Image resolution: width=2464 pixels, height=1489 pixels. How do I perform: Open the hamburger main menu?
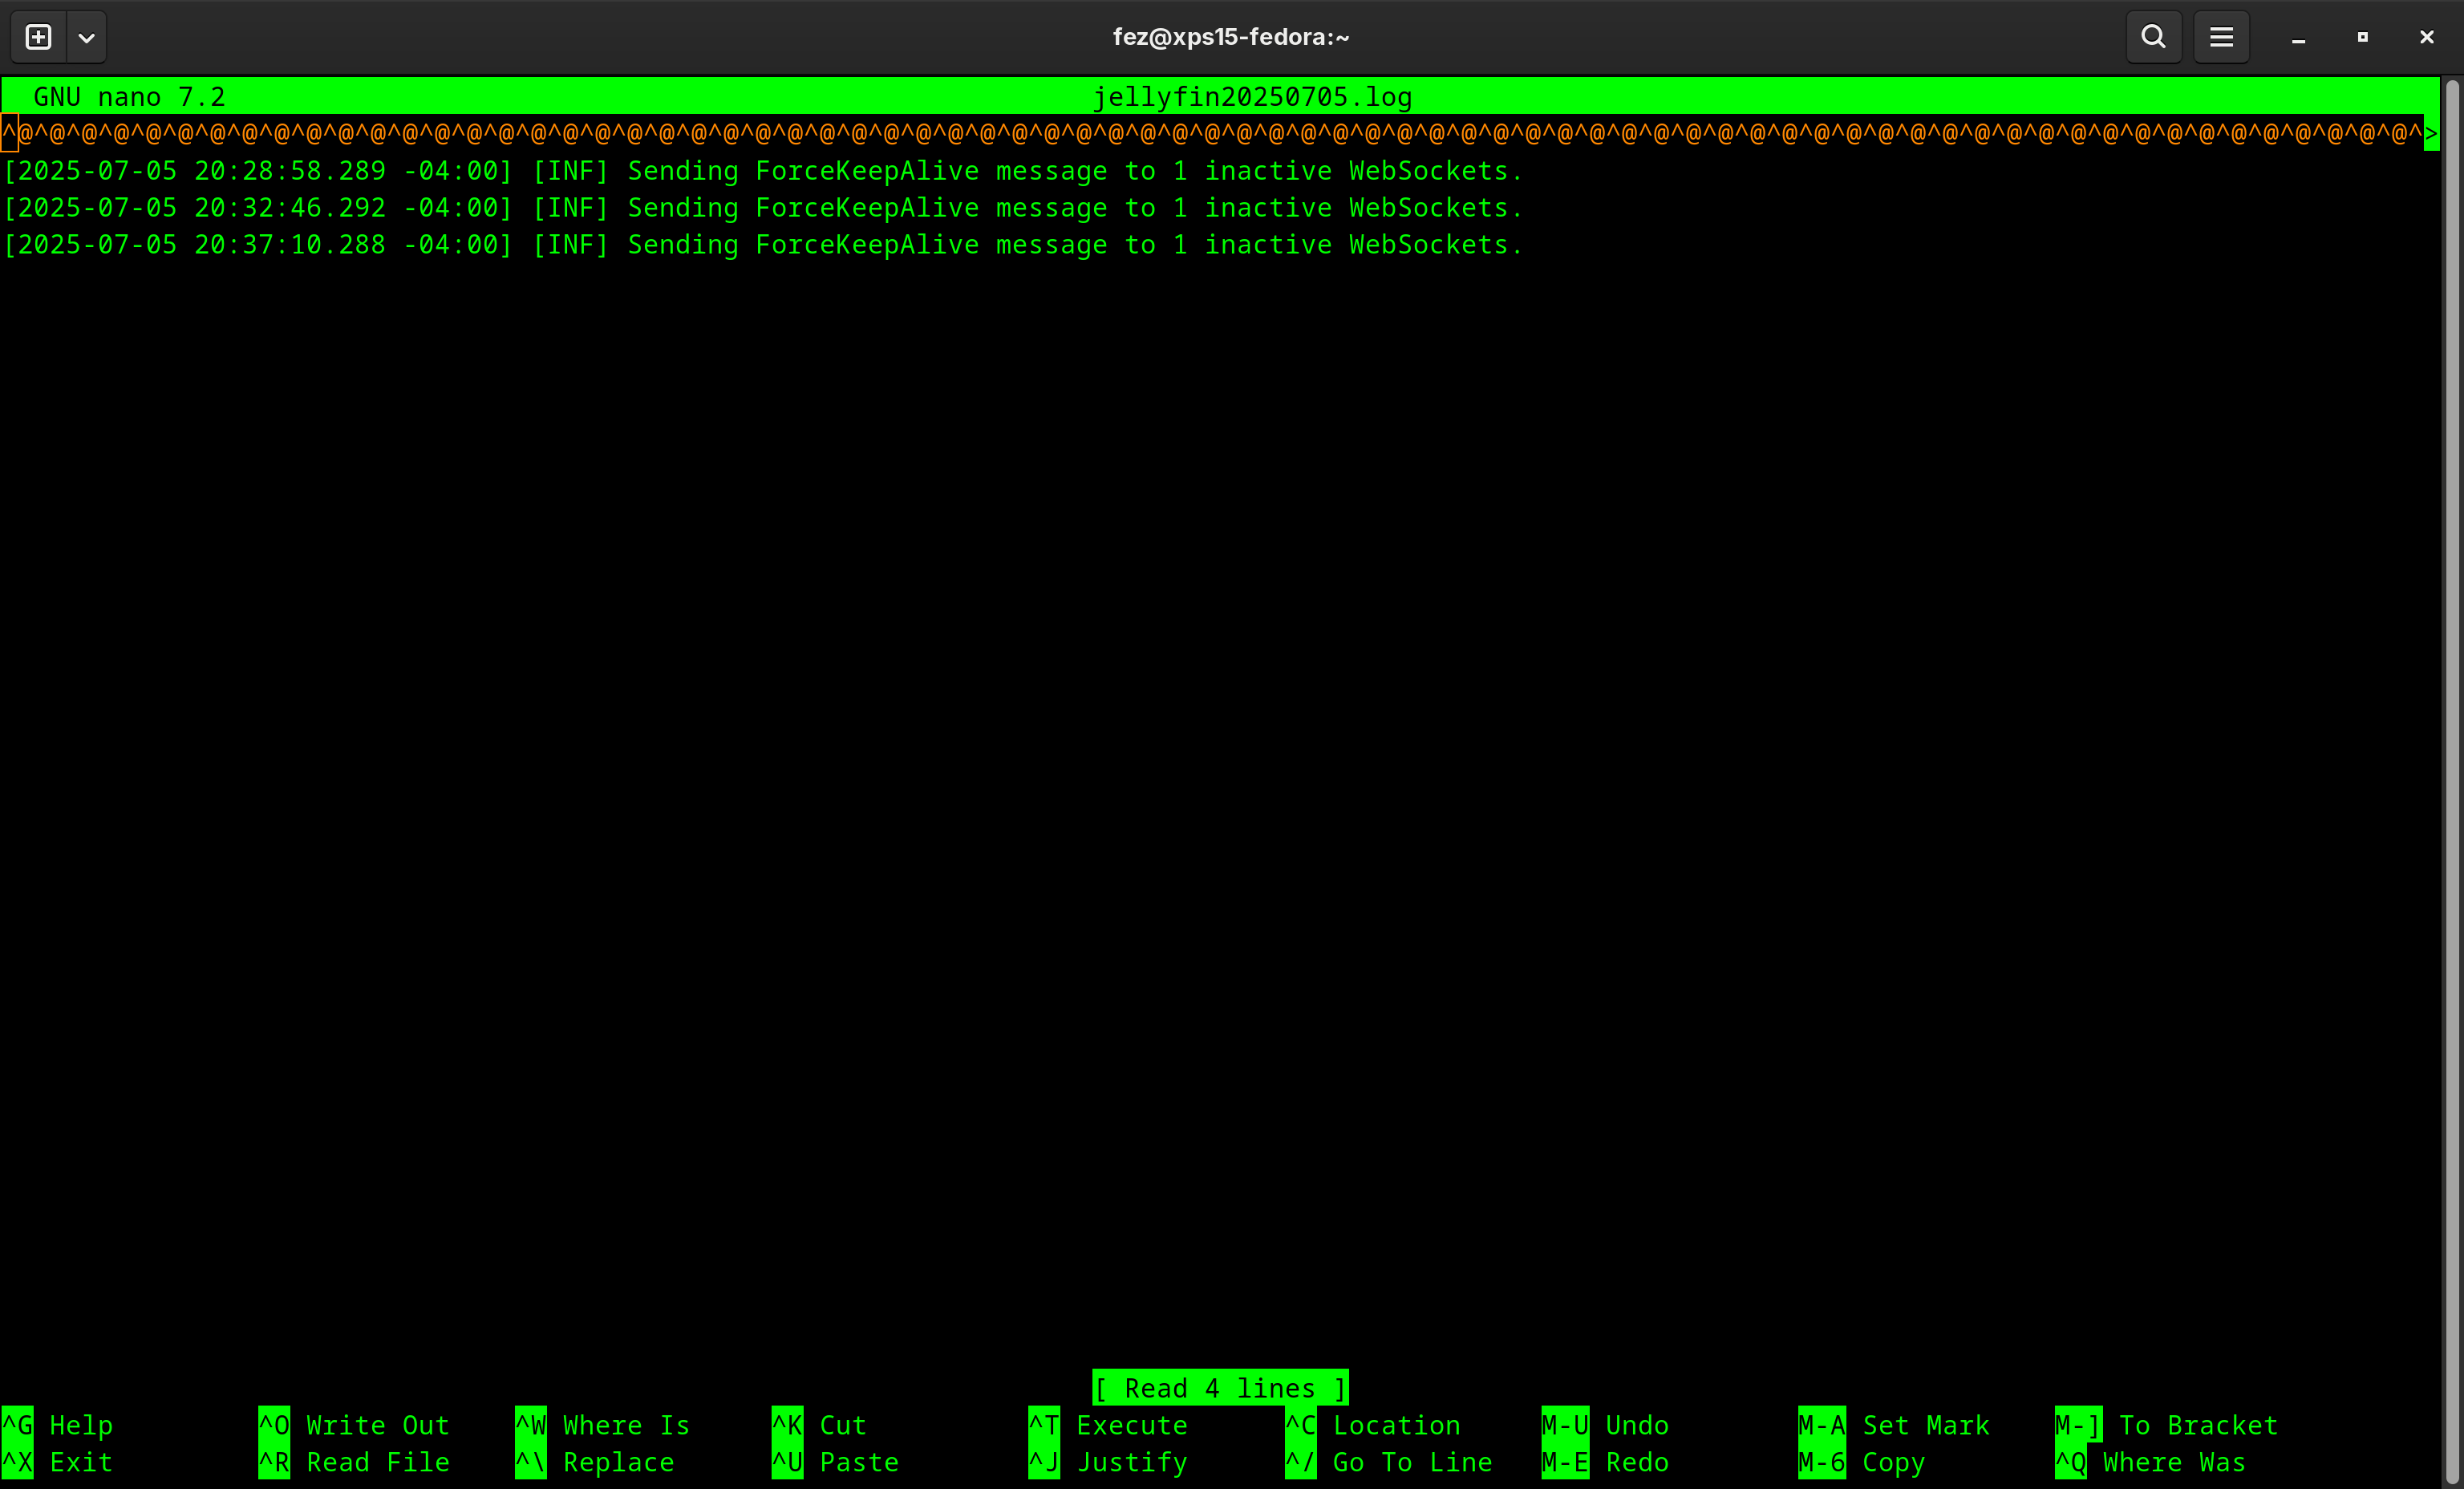coord(2221,37)
